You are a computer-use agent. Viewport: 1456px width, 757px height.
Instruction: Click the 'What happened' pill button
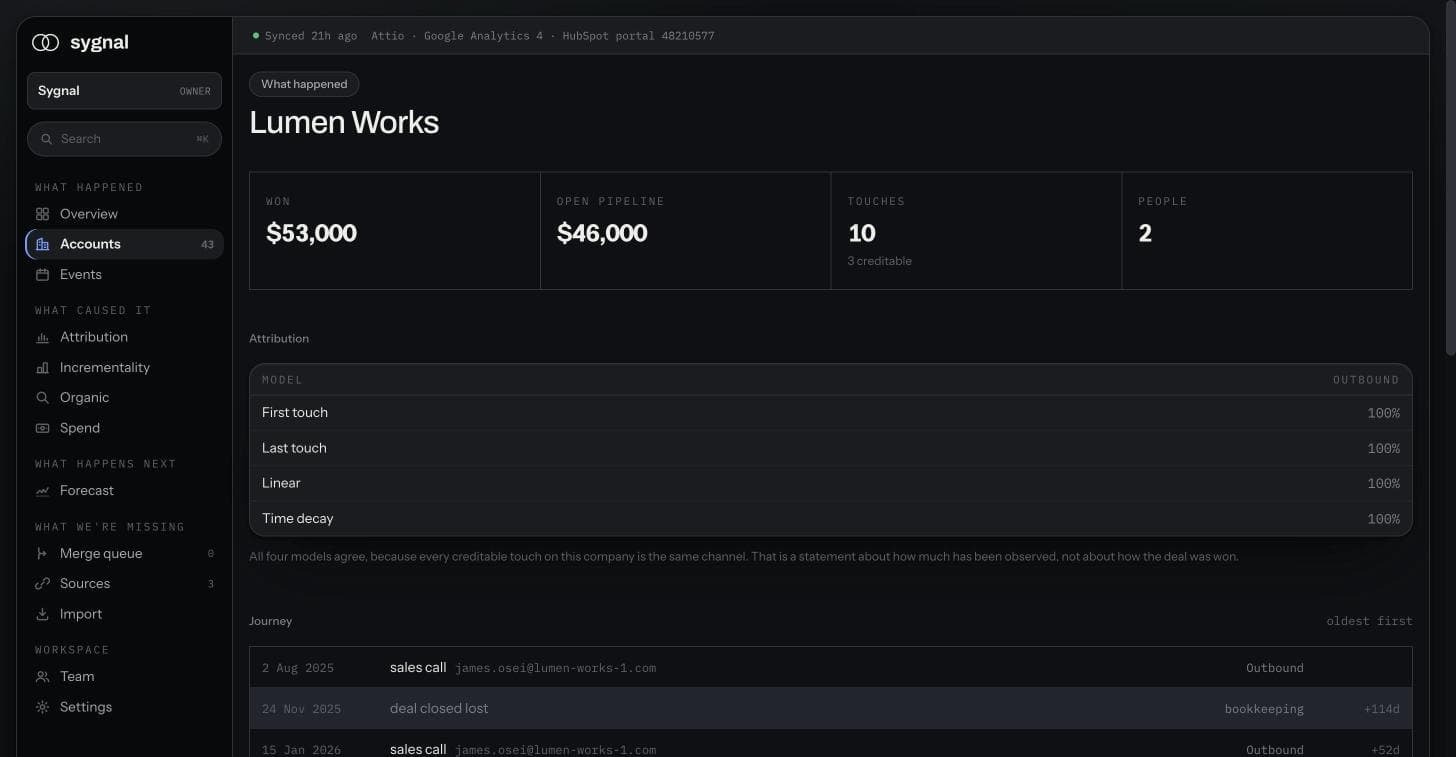pyautogui.click(x=304, y=84)
